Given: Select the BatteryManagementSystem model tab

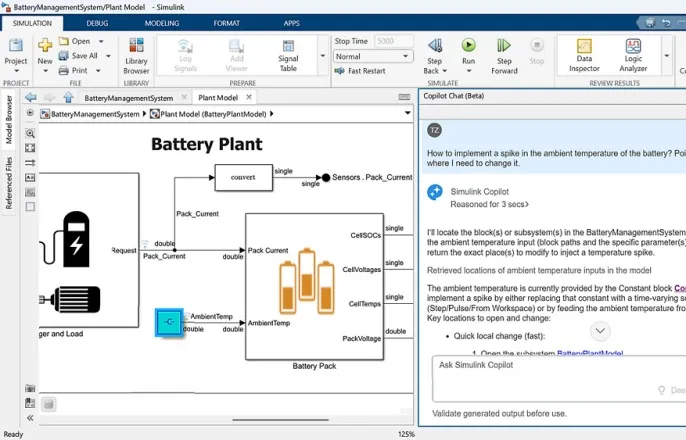Looking at the screenshot, I should click(x=129, y=98).
